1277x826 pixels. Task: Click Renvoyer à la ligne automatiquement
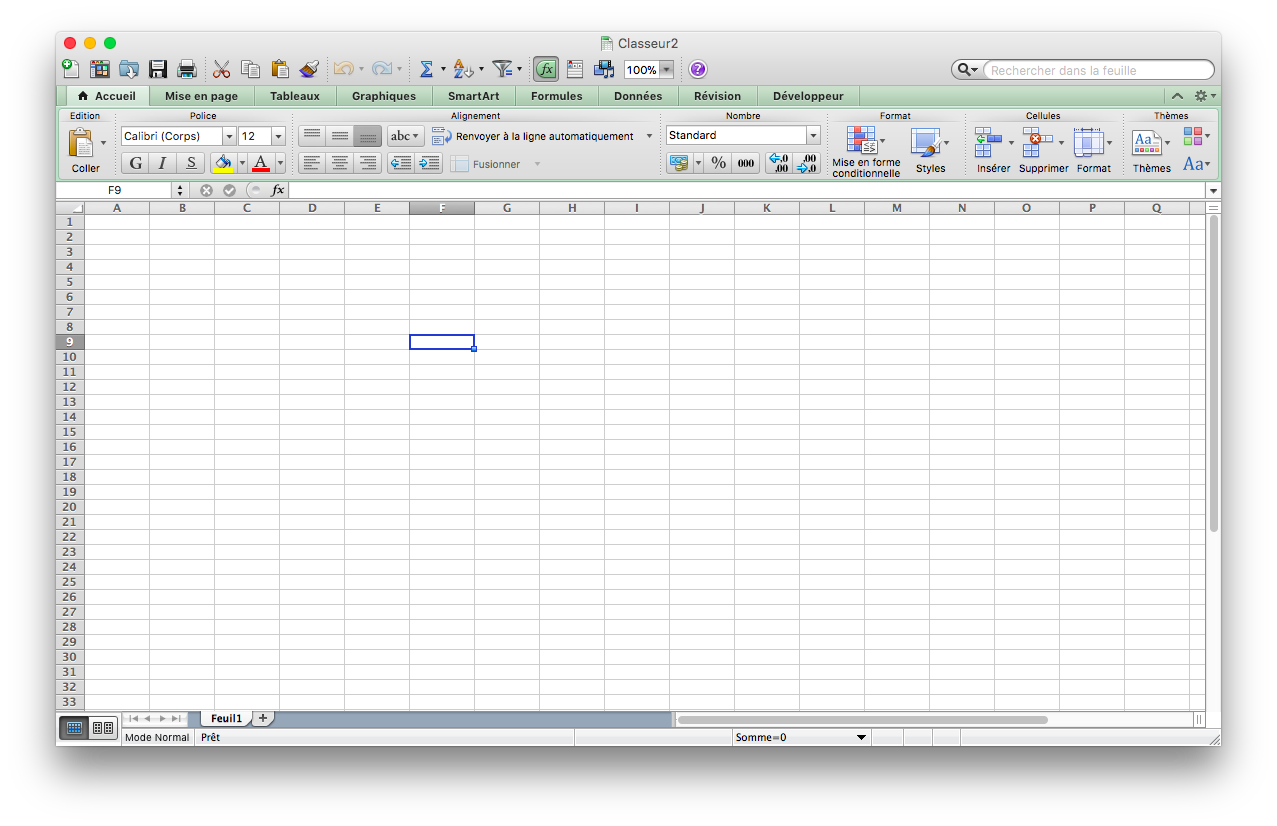click(x=534, y=137)
